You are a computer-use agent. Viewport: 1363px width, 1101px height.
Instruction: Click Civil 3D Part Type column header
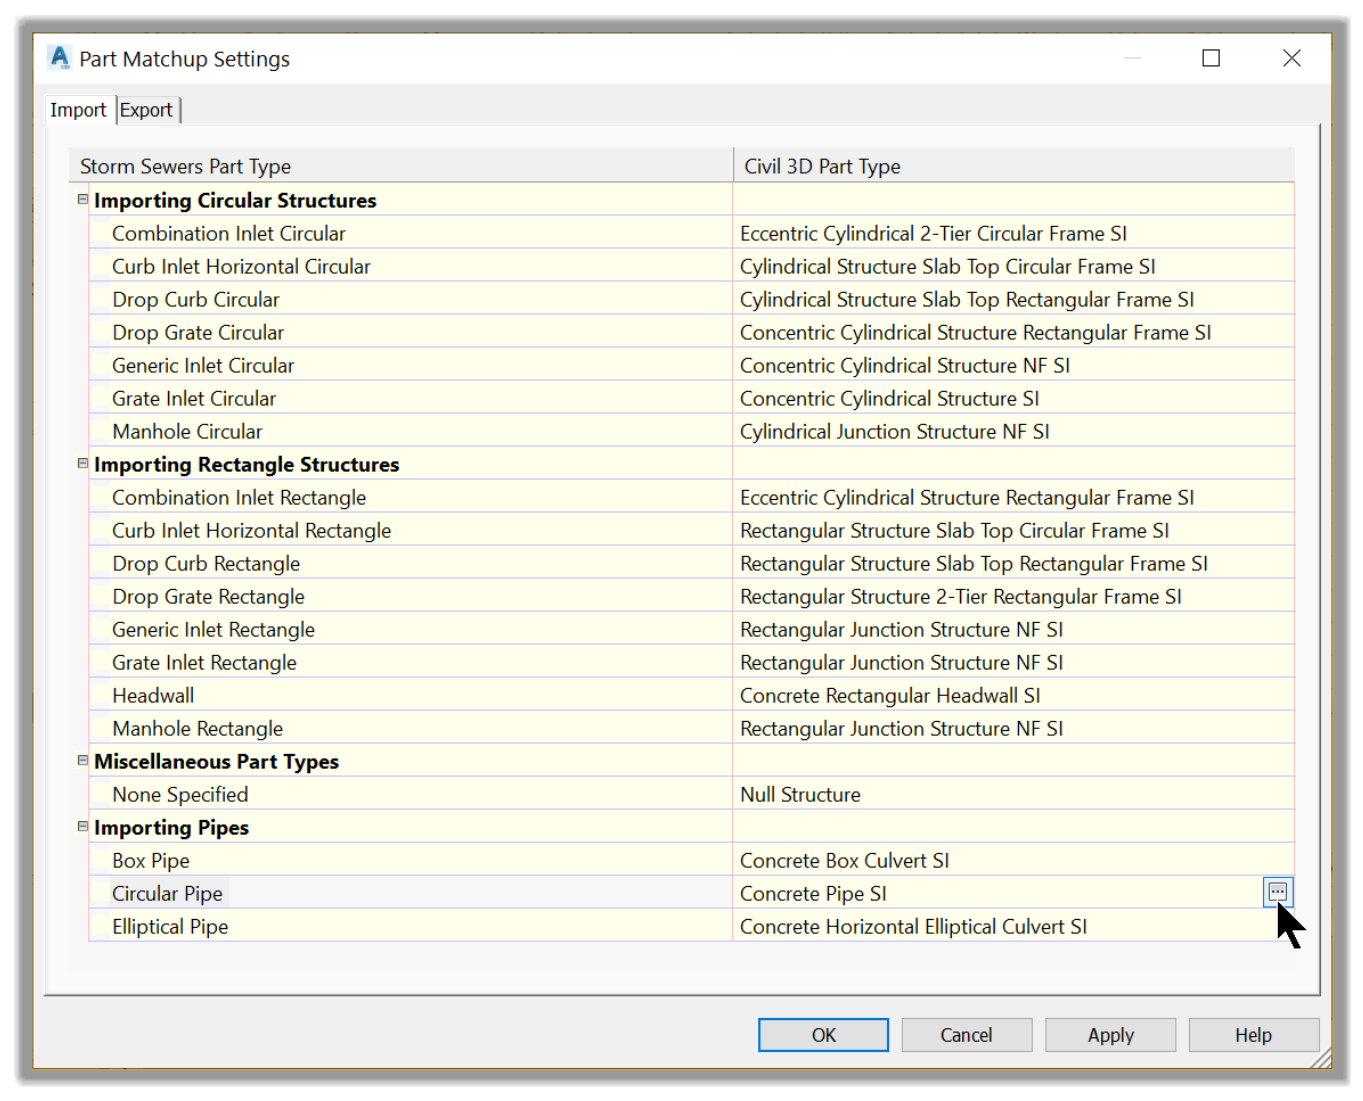1013,166
